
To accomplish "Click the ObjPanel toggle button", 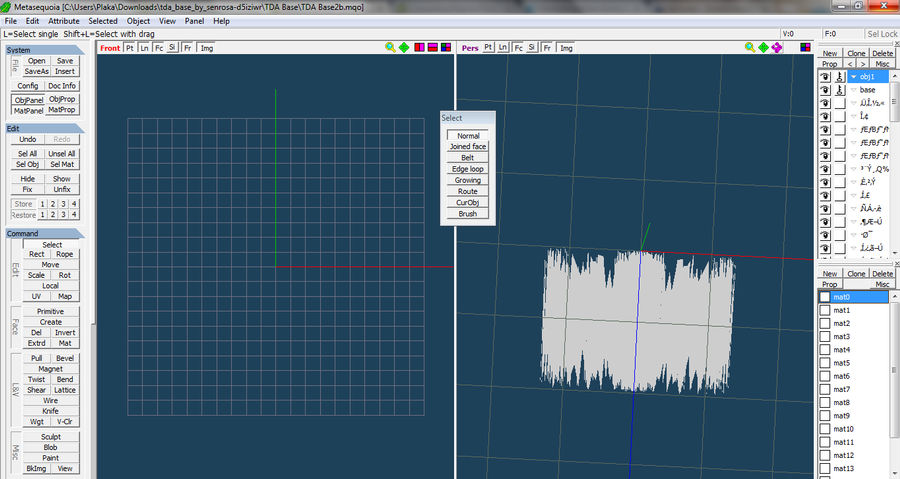I will click(28, 100).
